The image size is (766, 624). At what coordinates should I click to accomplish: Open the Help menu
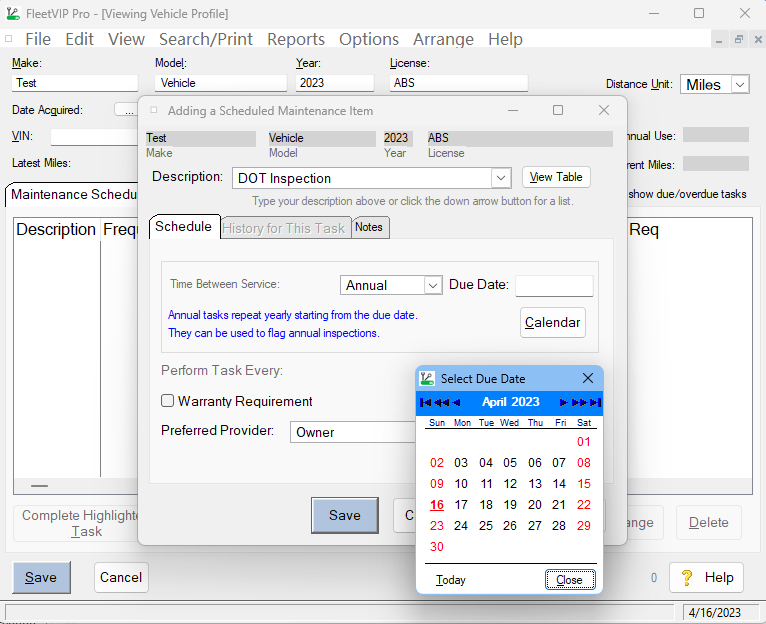(505, 39)
